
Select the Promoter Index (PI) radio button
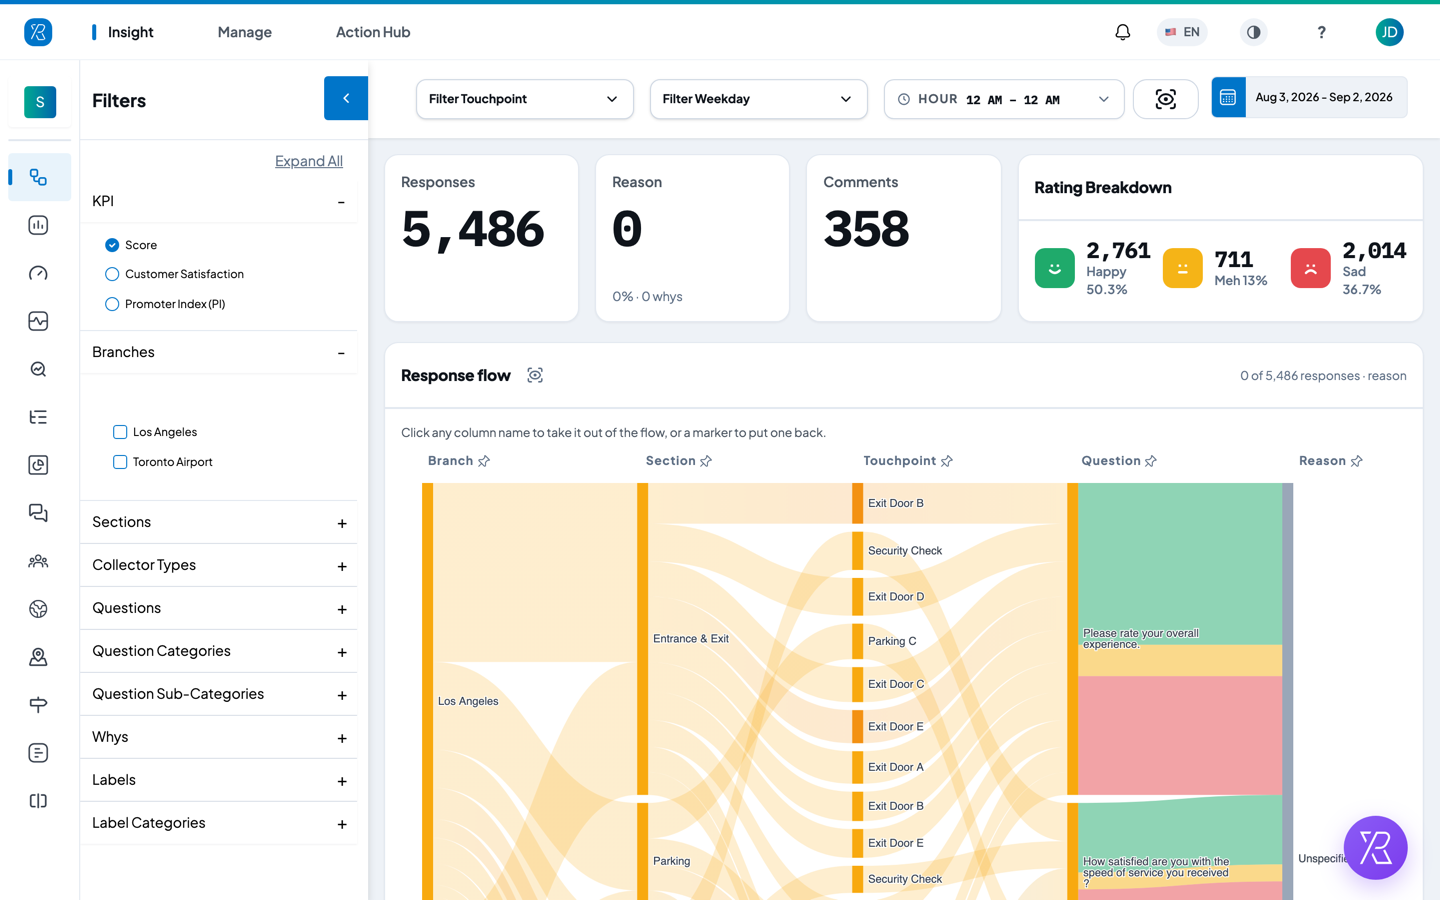coord(112,304)
